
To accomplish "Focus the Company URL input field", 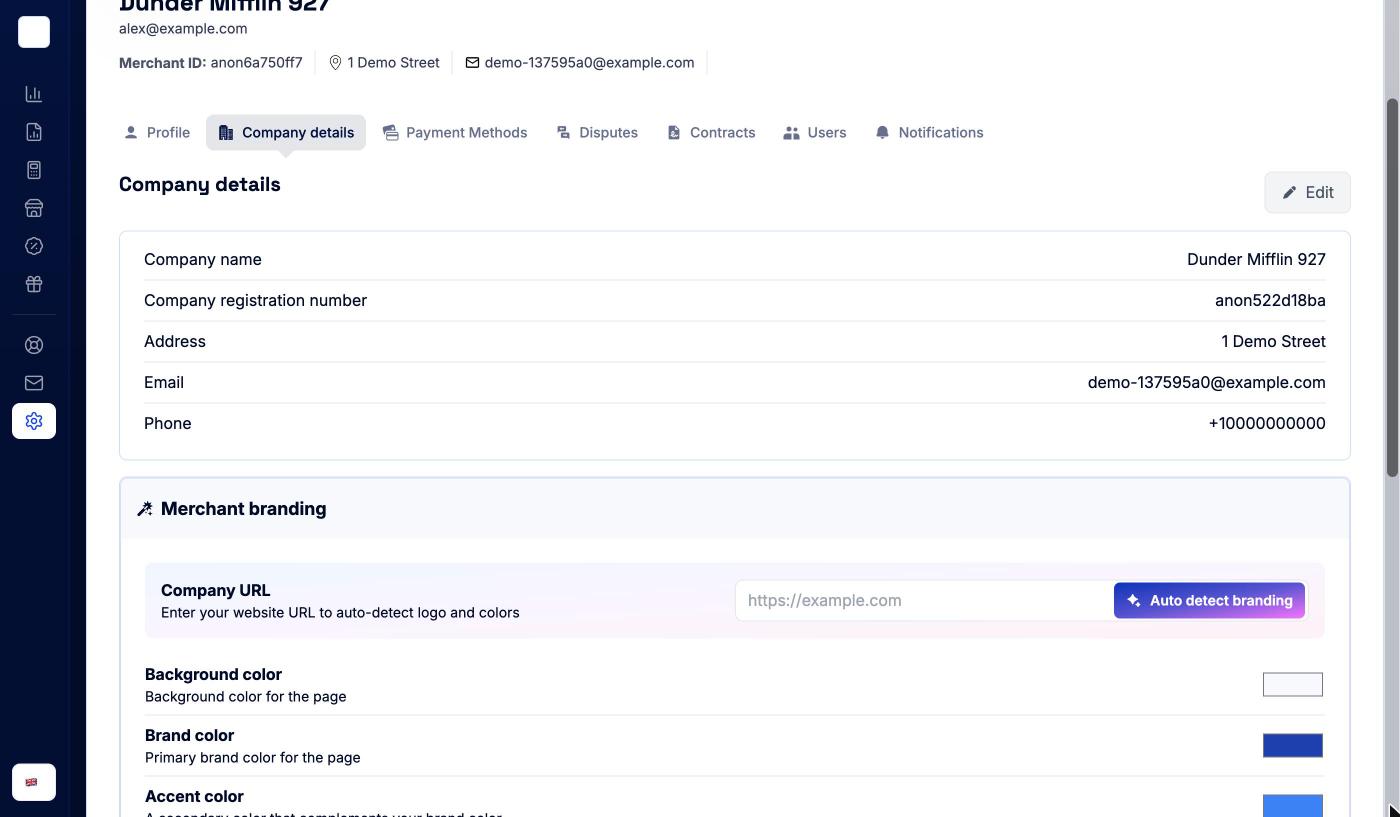I will point(925,601).
